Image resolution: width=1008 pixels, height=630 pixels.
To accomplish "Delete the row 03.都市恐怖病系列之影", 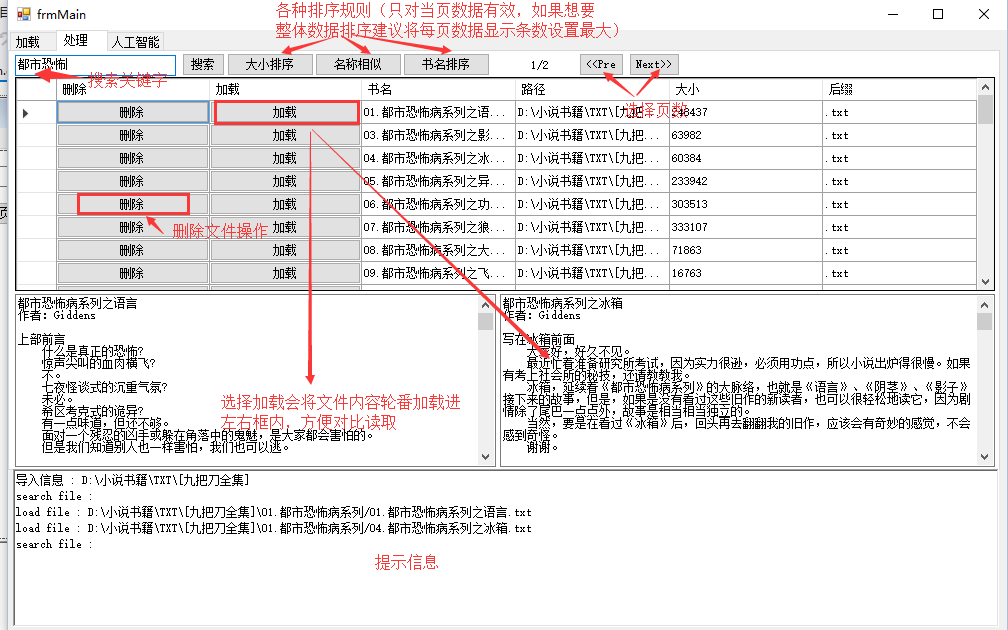I will [132, 136].
